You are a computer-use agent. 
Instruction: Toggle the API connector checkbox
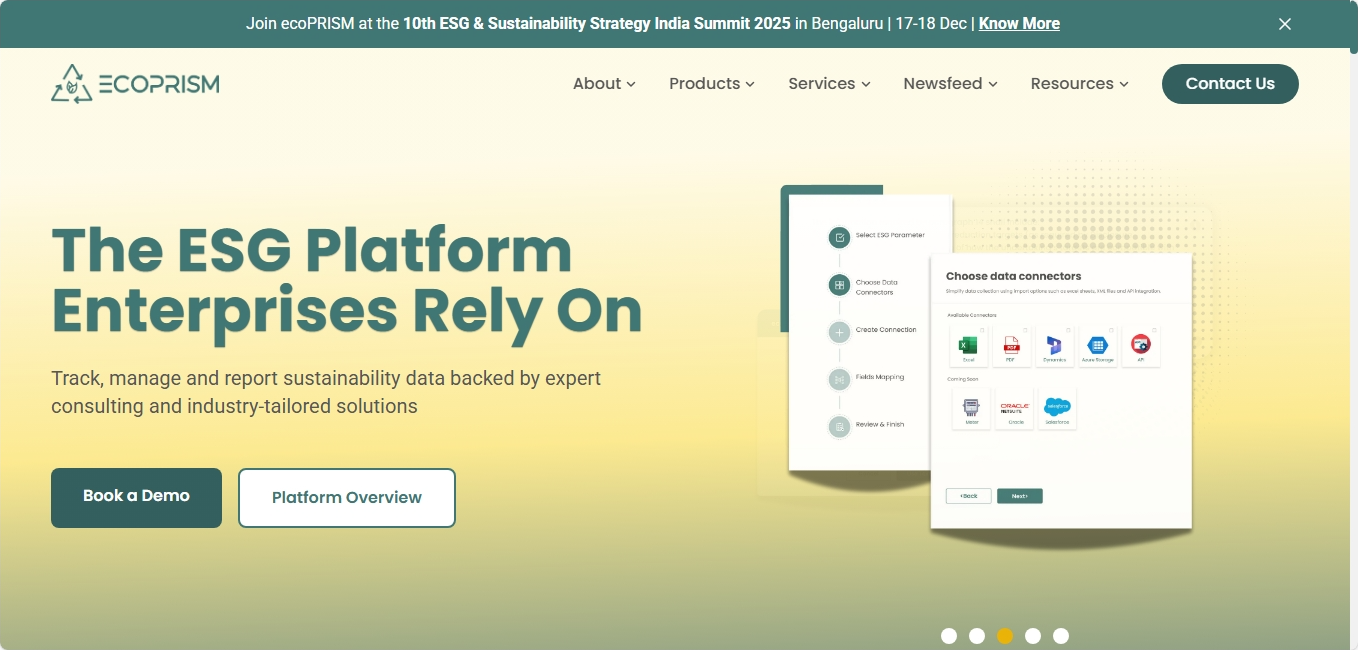1154,330
